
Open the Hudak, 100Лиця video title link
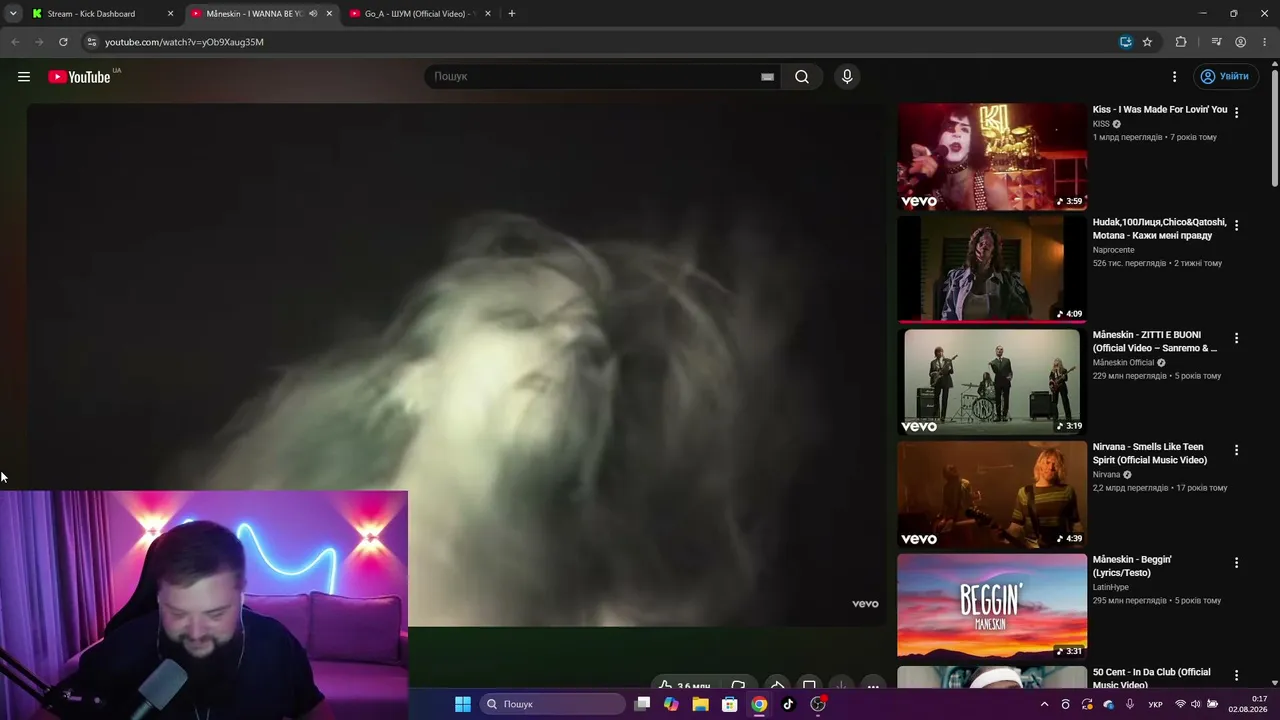pos(1160,229)
